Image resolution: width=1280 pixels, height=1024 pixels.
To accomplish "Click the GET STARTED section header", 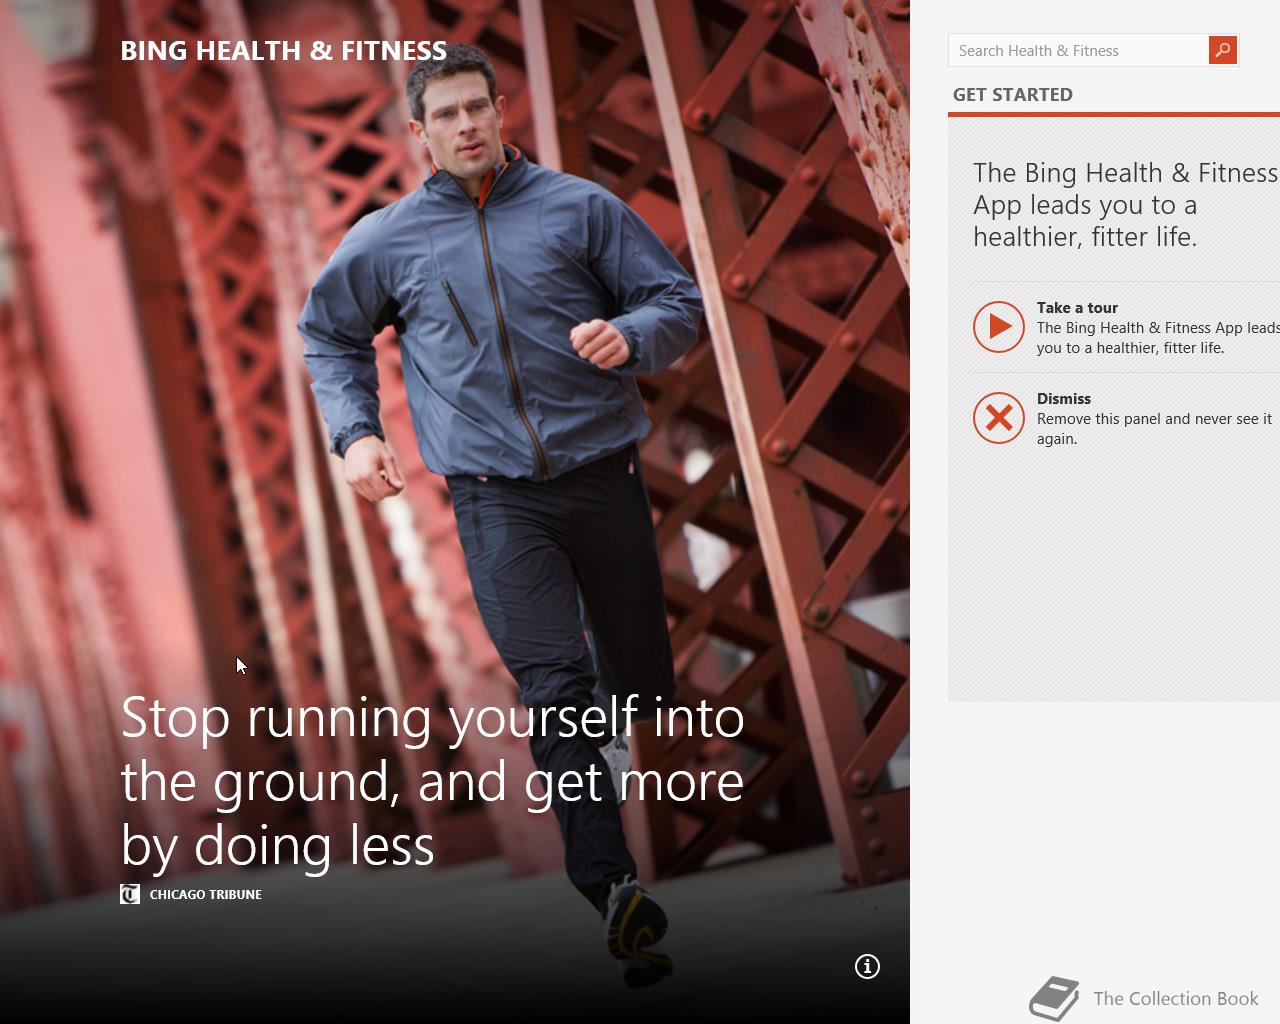I will 1013,95.
